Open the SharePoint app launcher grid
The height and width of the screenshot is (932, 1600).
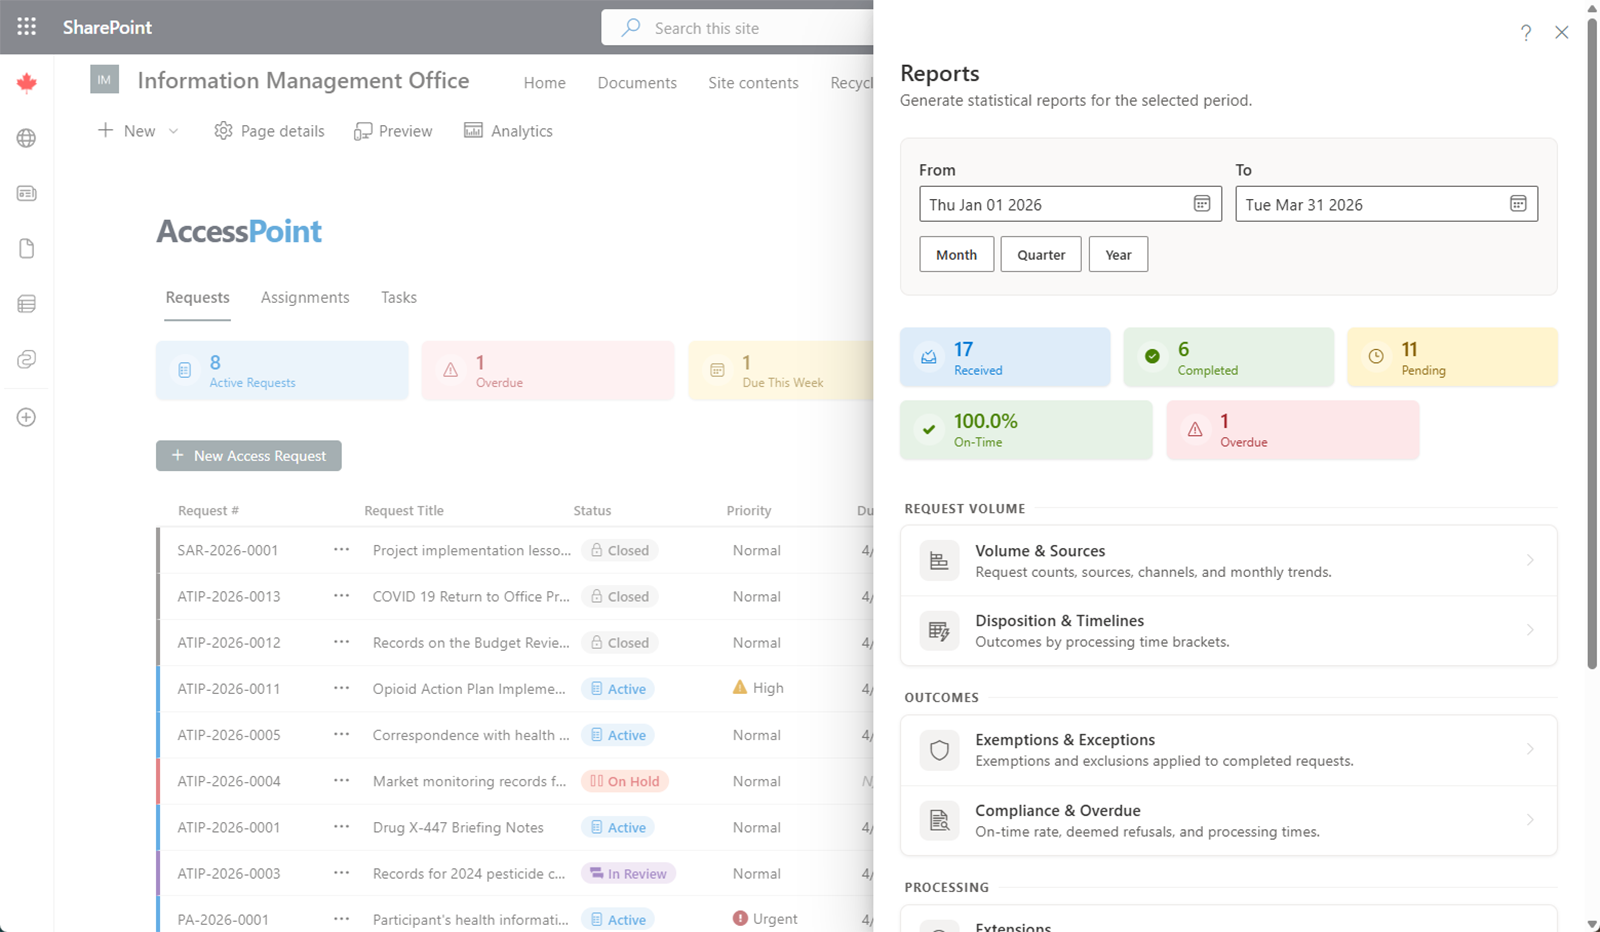pyautogui.click(x=25, y=26)
